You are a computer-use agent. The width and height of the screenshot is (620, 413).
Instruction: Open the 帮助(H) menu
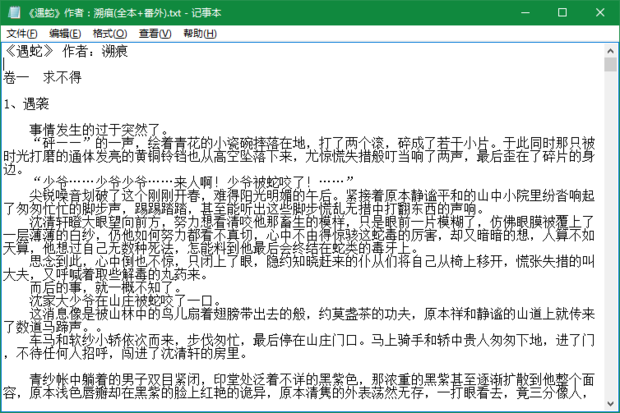pyautogui.click(x=200, y=33)
